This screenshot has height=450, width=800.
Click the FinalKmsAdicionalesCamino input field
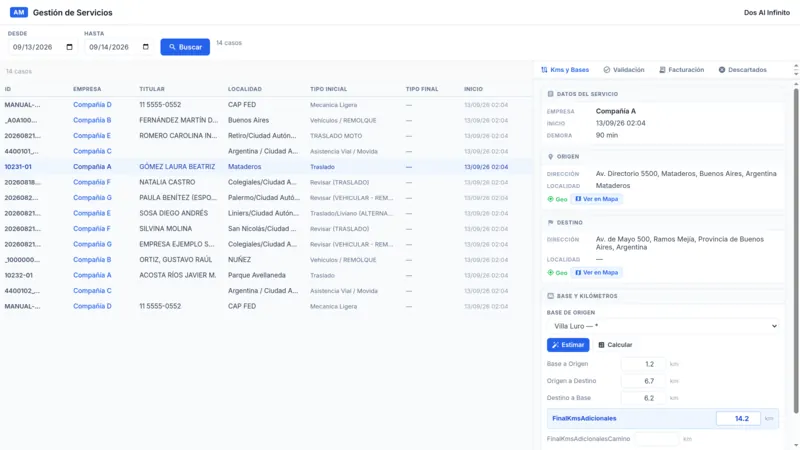(x=657, y=439)
